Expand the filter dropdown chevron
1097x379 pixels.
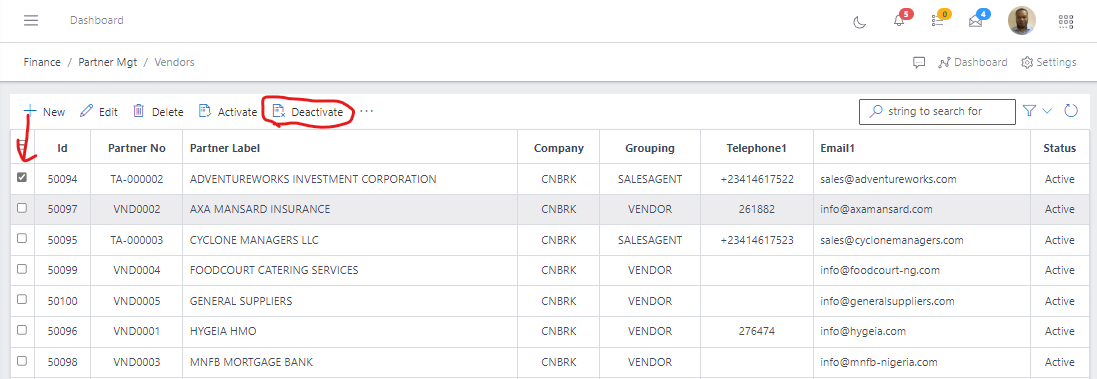point(1047,110)
